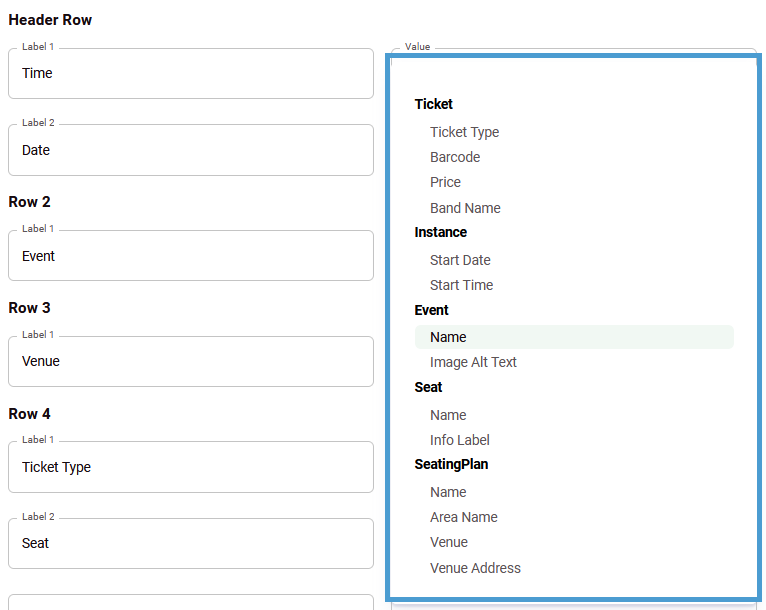Click Row 3 Label 1 Venue field
766x610 pixels.
click(x=191, y=361)
